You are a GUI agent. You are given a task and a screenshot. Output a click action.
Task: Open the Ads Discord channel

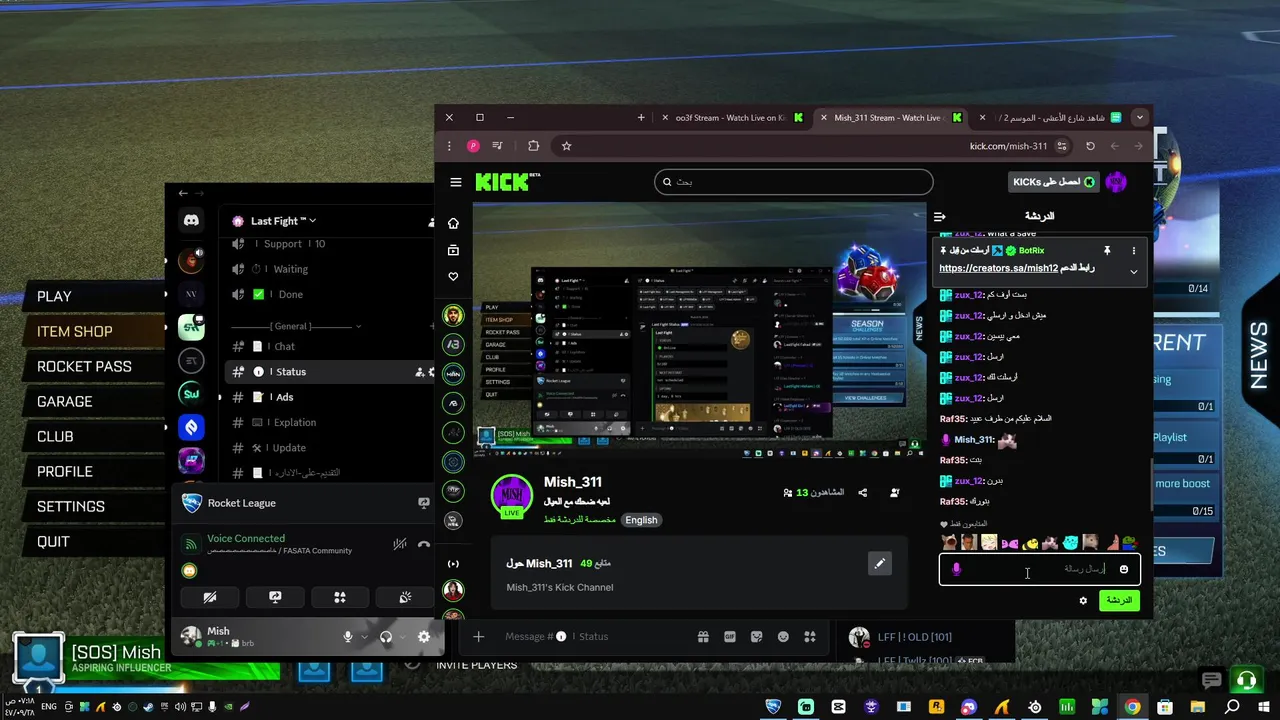pyautogui.click(x=330, y=397)
